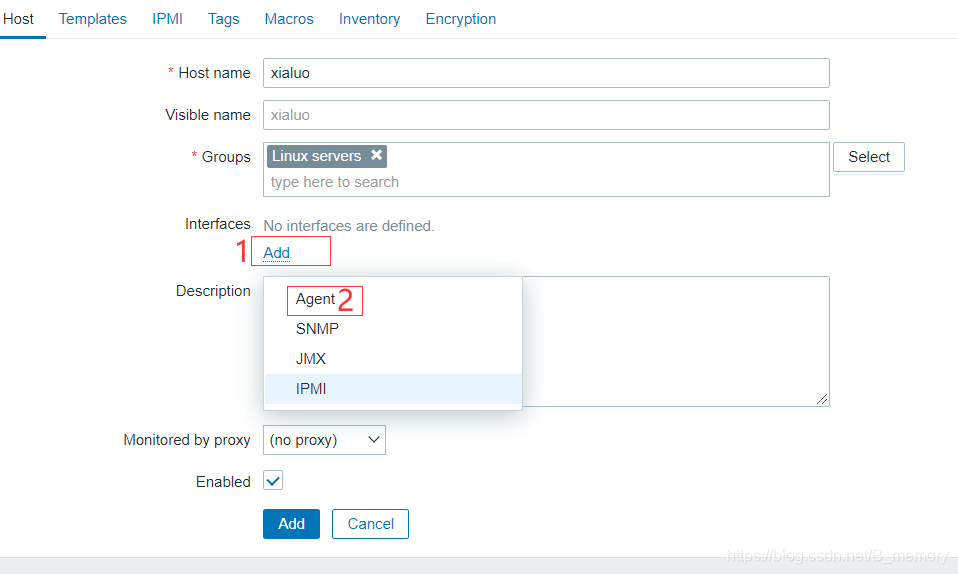Open the IPMI tab
Screen dimensions: 958x574
tap(167, 19)
